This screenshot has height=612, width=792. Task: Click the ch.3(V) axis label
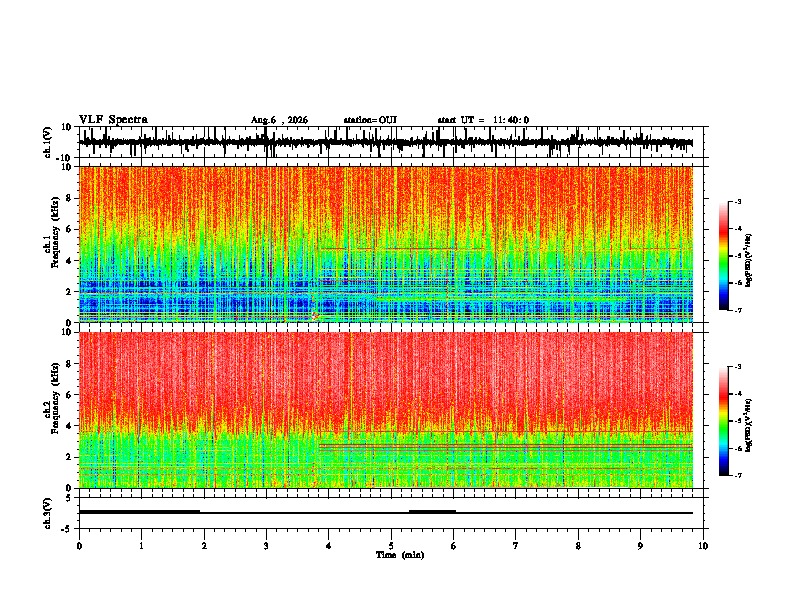48,513
